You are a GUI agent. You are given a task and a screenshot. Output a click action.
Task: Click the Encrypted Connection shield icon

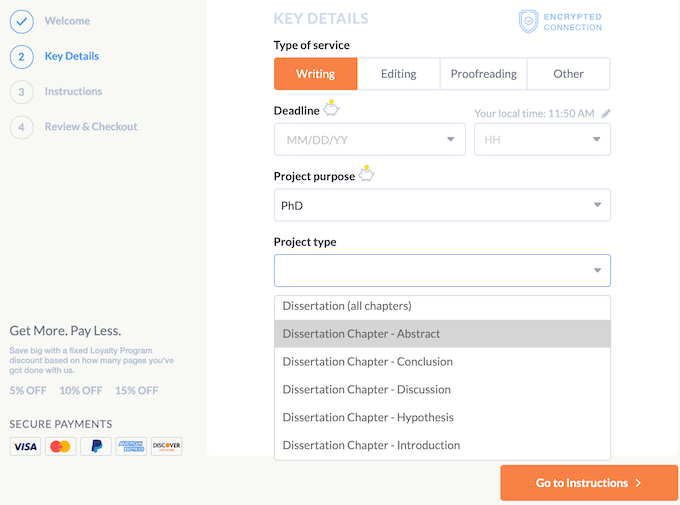[x=528, y=21]
